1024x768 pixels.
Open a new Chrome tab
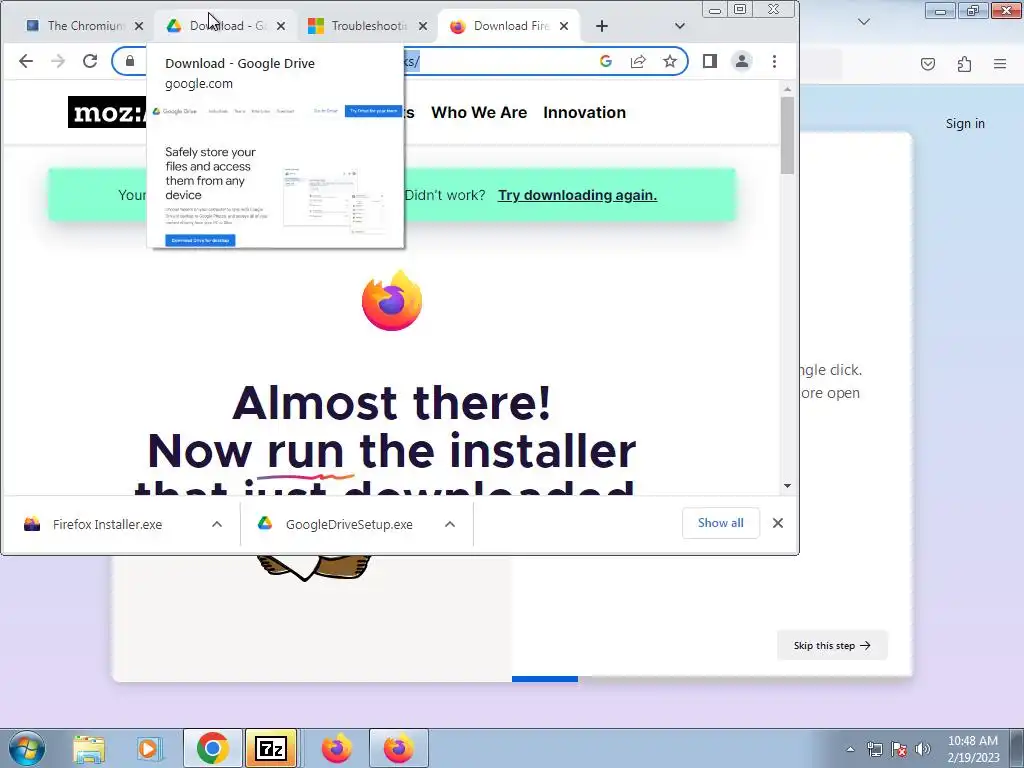pyautogui.click(x=601, y=26)
